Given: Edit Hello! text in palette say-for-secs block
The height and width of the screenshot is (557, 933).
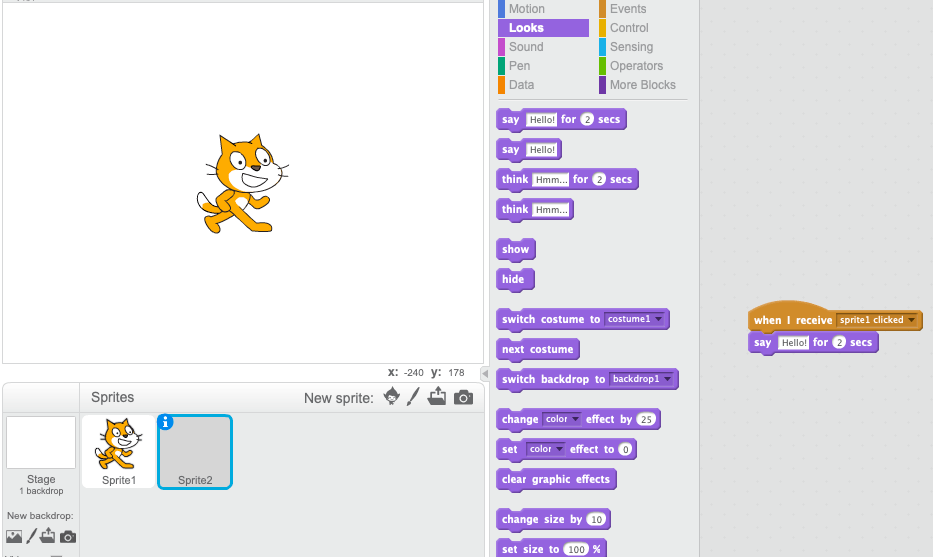Looking at the screenshot, I should pos(542,120).
